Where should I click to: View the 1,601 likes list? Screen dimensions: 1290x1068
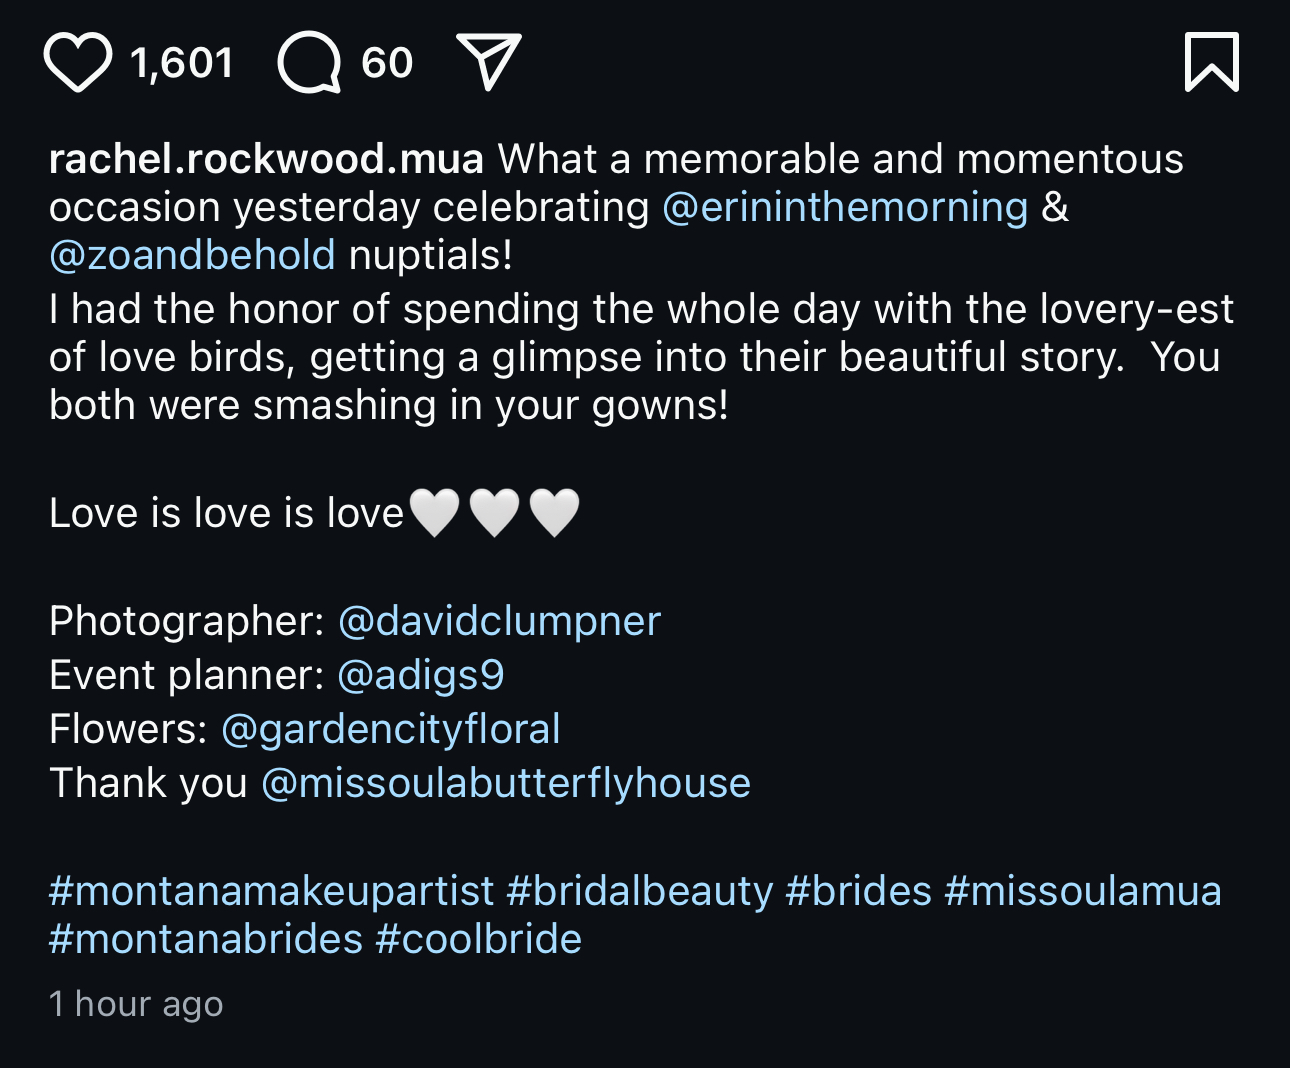[182, 64]
